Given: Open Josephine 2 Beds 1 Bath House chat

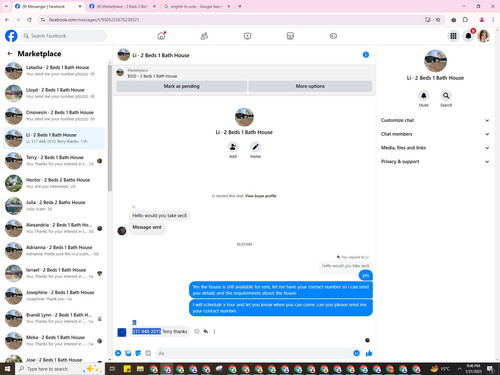Looking at the screenshot, I should pyautogui.click(x=54, y=296).
